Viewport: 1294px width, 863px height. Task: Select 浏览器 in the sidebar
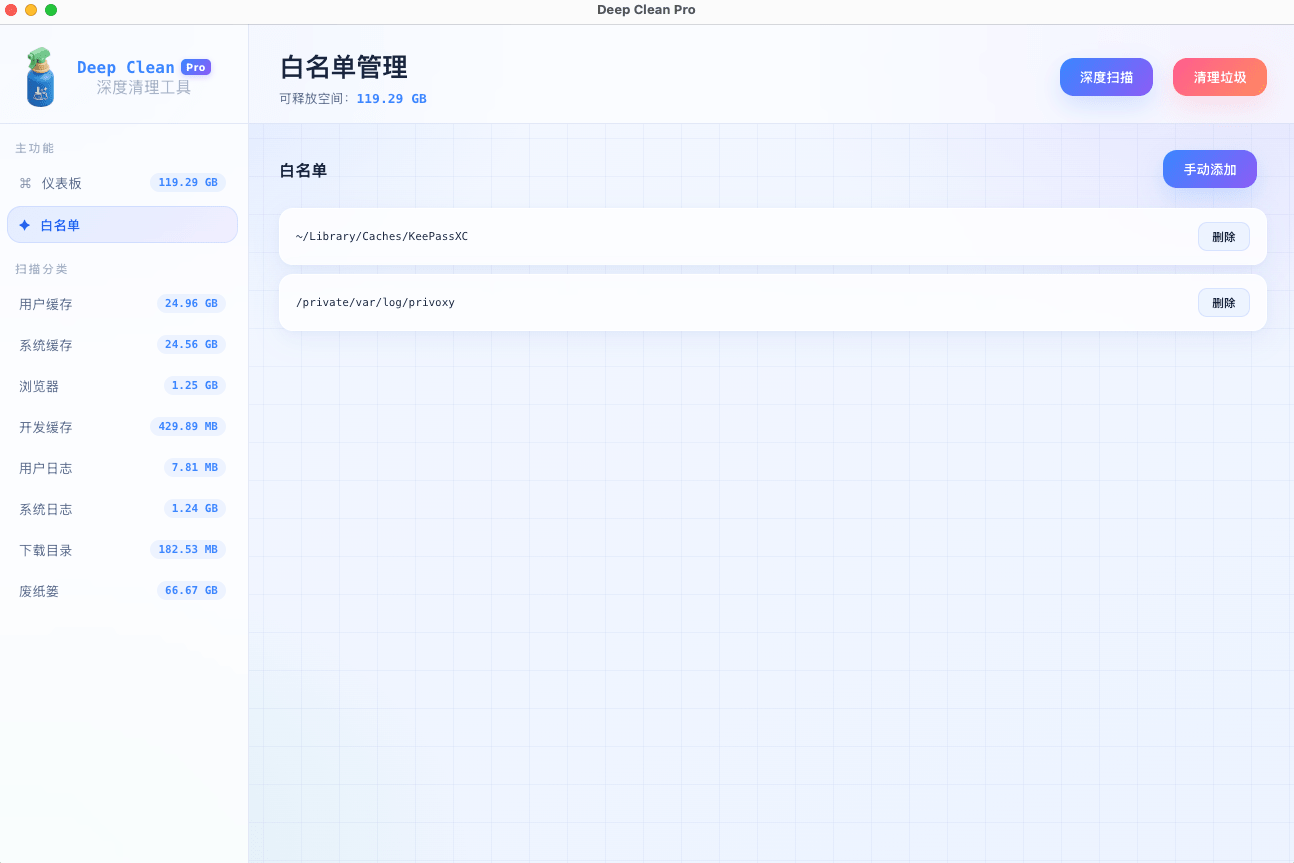(122, 386)
